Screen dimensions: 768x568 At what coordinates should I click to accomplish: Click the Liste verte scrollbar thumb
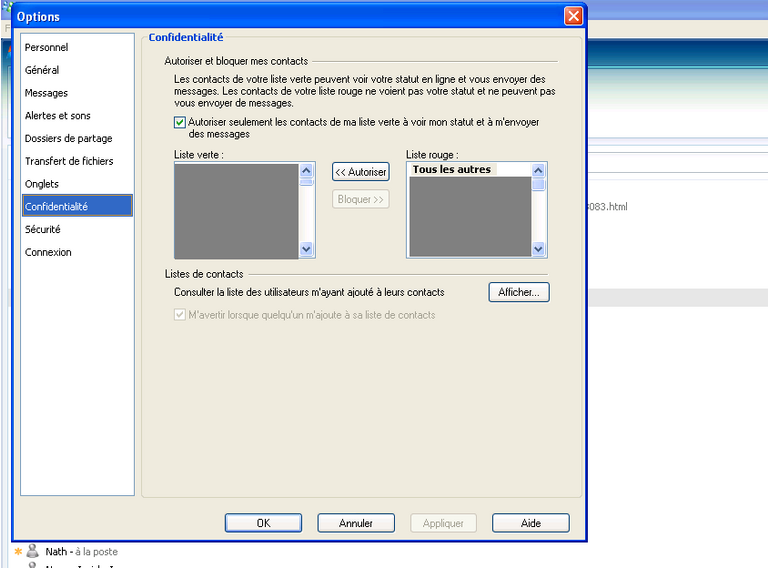(x=307, y=182)
